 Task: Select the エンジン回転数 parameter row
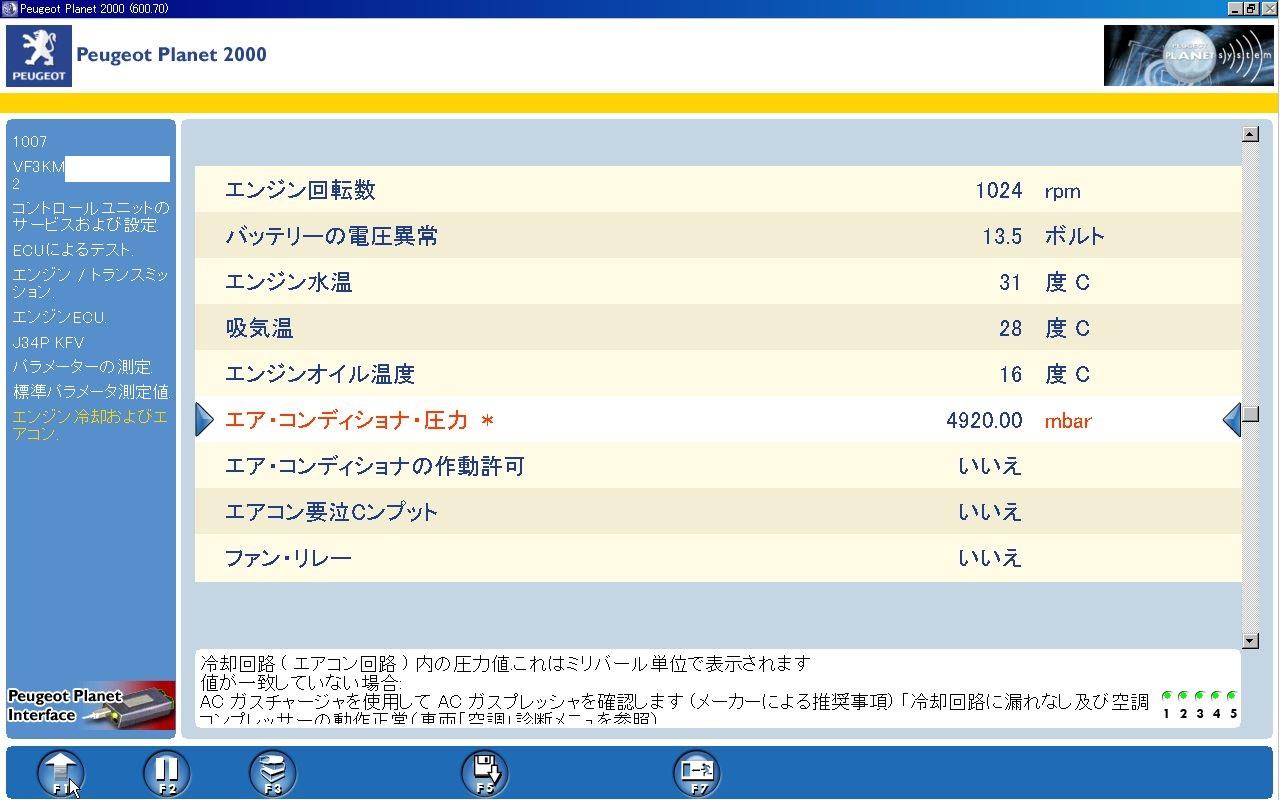(718, 190)
